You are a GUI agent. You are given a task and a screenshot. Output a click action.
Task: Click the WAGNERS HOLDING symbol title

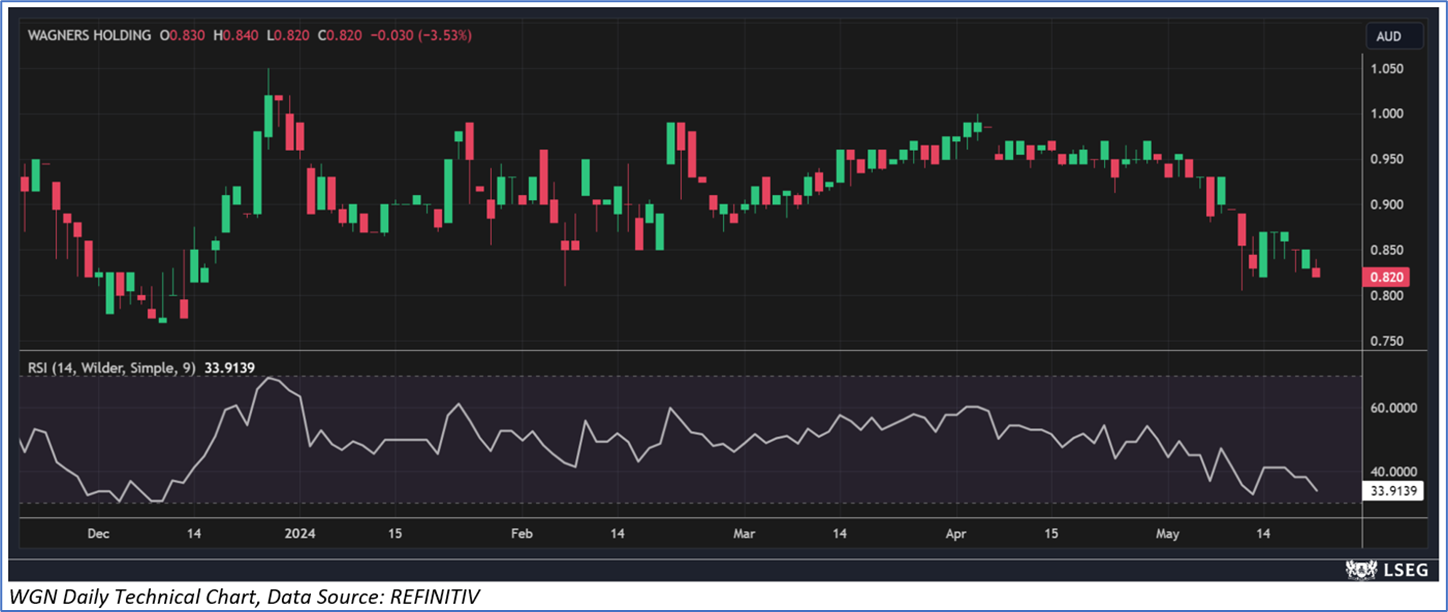[x=89, y=35]
